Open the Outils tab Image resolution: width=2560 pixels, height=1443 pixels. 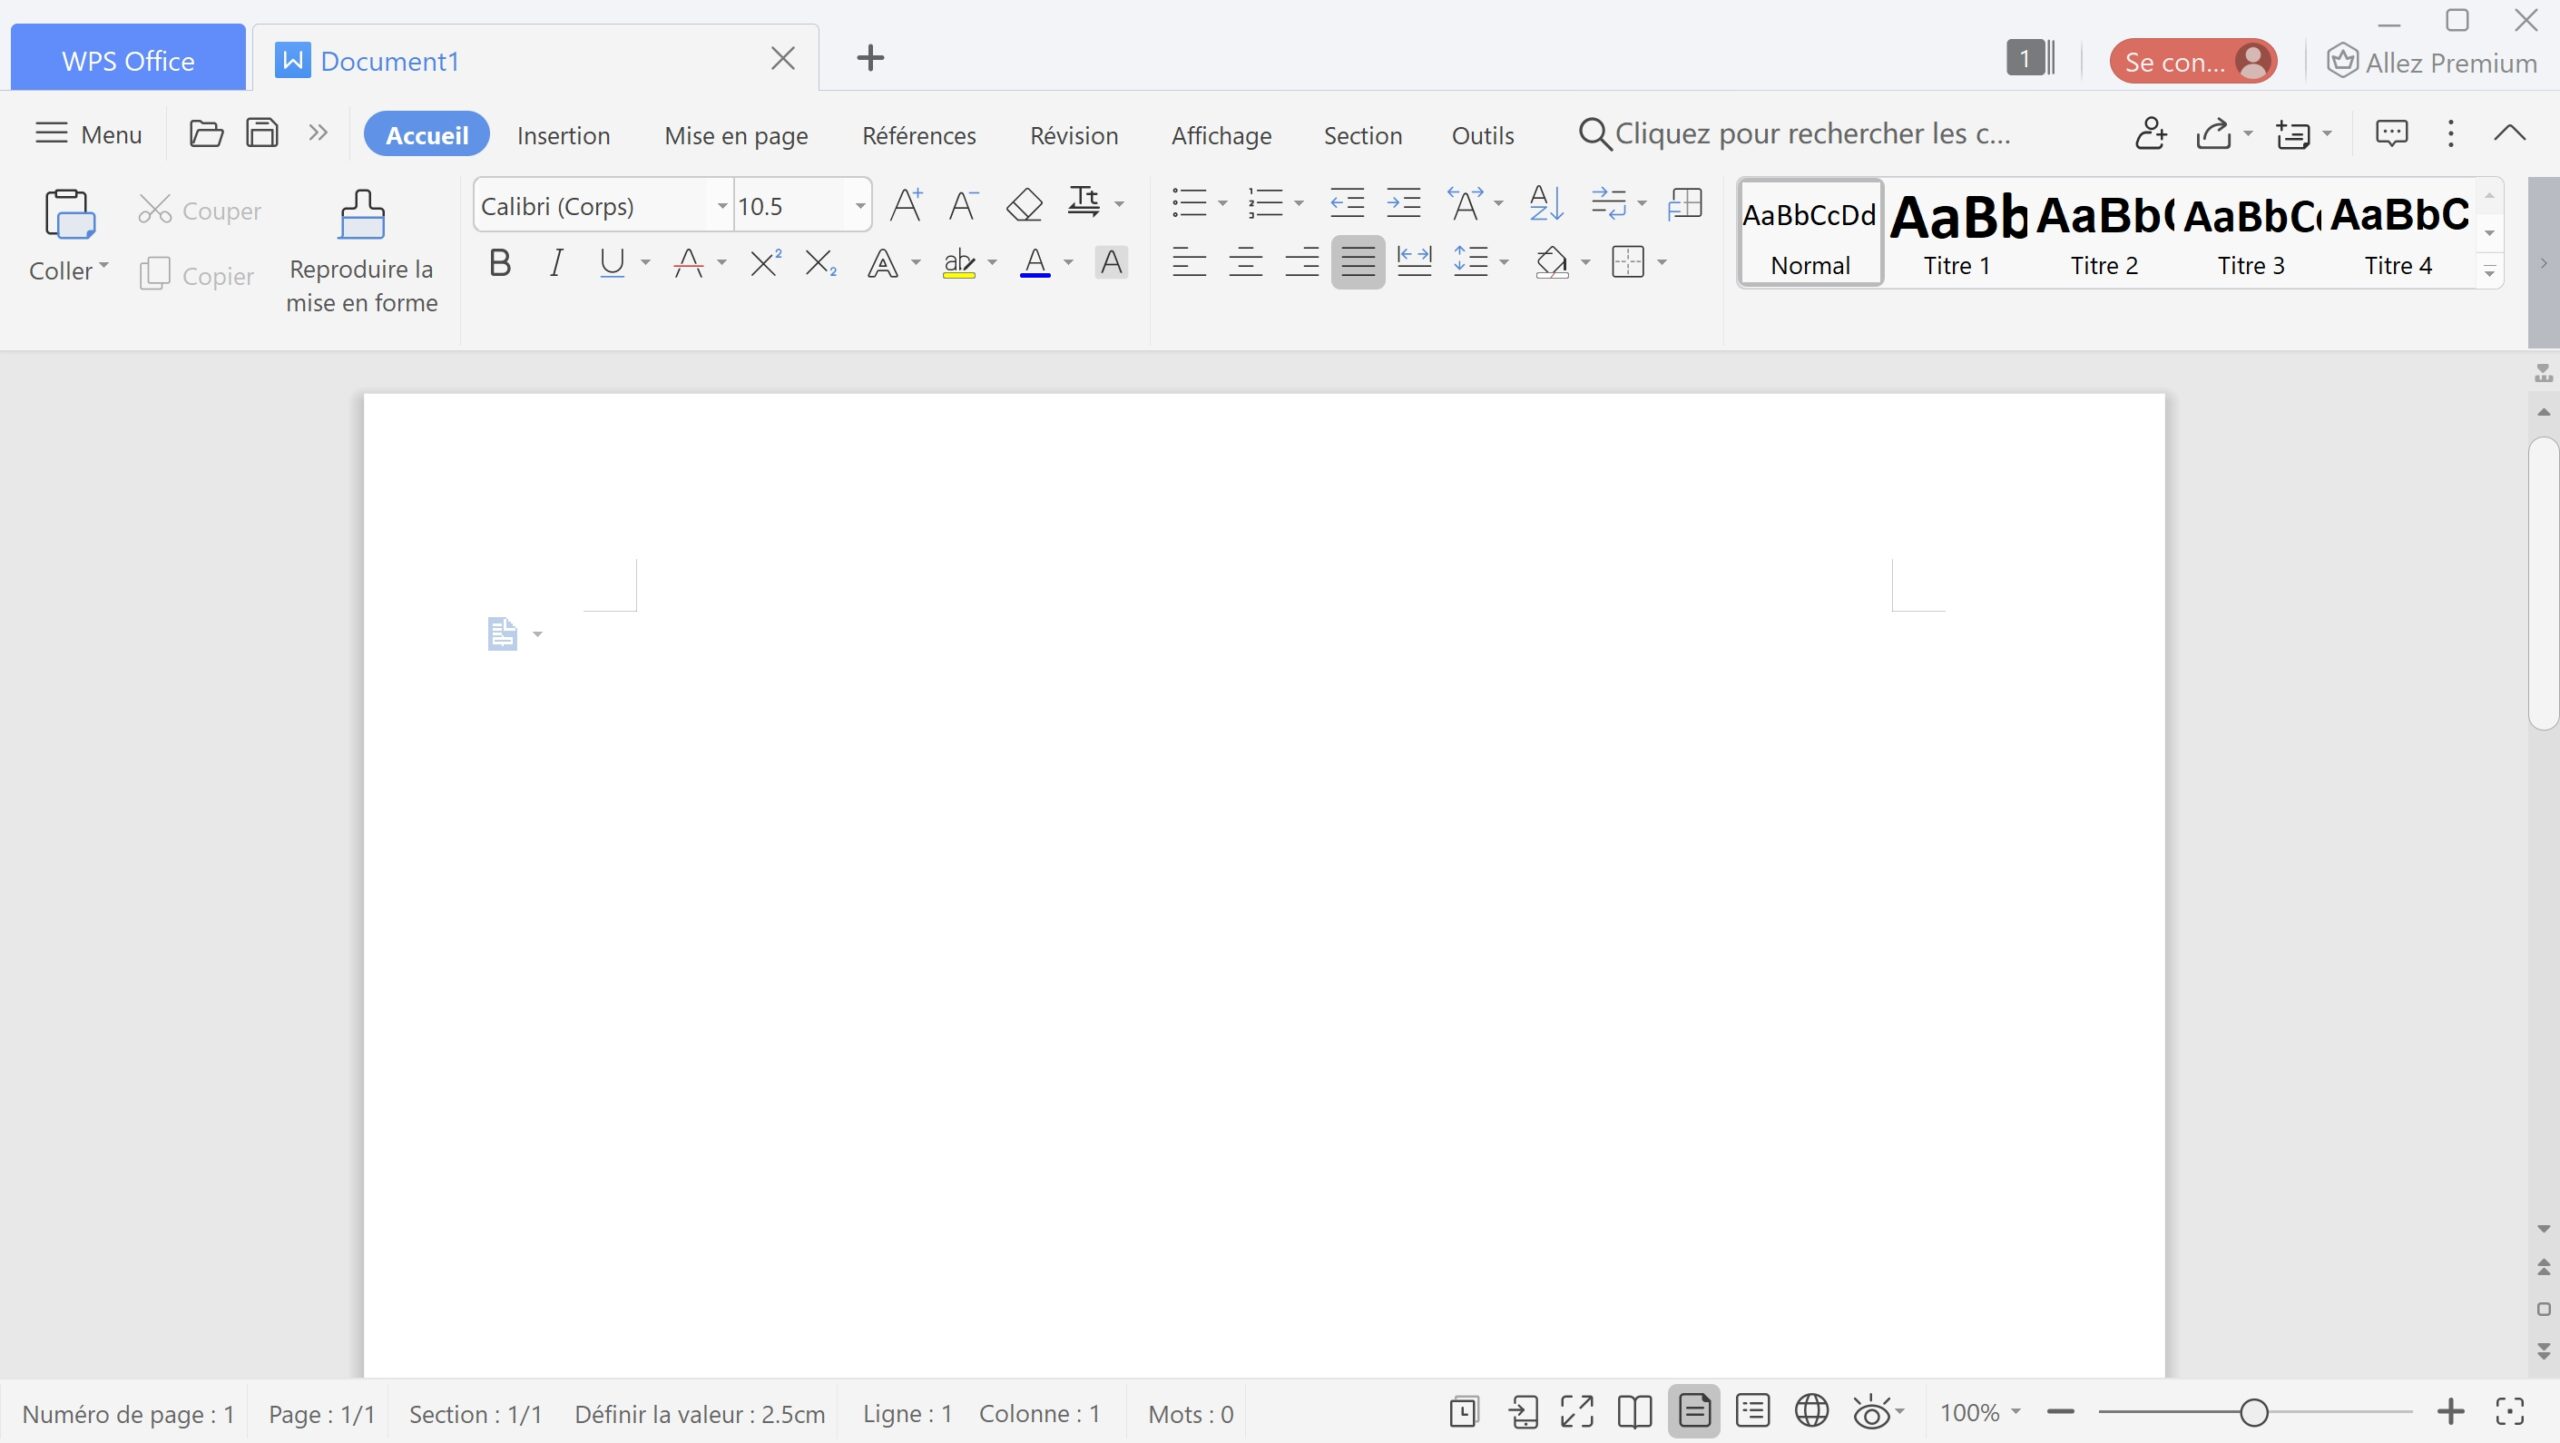tap(1483, 135)
